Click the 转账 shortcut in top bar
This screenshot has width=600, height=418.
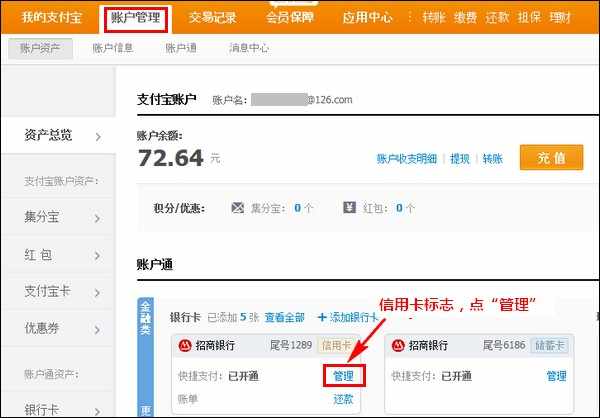click(x=434, y=18)
